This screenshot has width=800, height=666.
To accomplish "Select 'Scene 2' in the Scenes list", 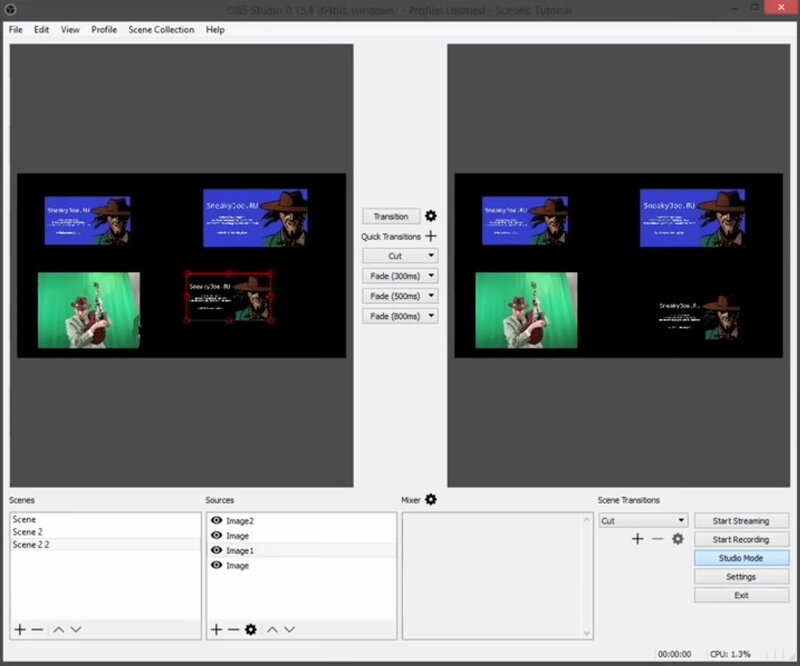I will [105, 532].
